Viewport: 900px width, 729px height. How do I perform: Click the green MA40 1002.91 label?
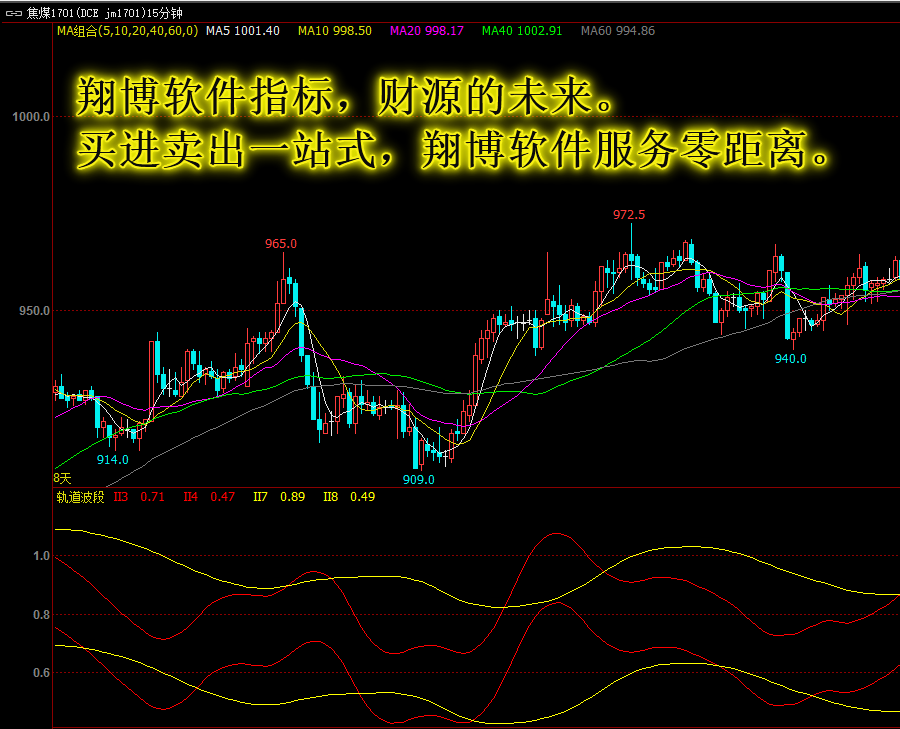[x=522, y=31]
